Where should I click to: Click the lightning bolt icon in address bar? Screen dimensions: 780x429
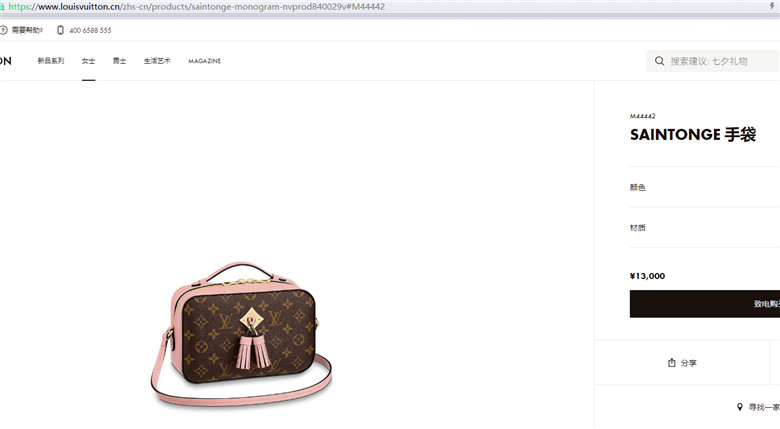773,6
